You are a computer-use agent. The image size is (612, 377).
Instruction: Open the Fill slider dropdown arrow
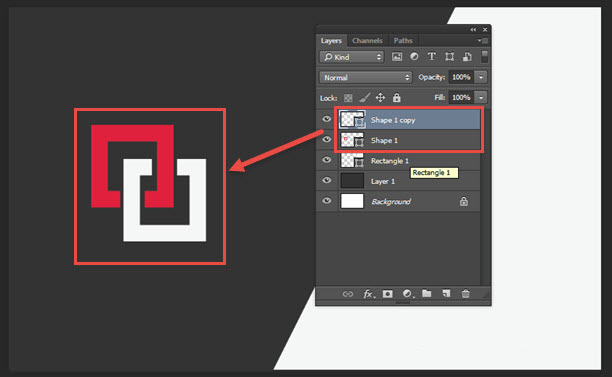481,98
